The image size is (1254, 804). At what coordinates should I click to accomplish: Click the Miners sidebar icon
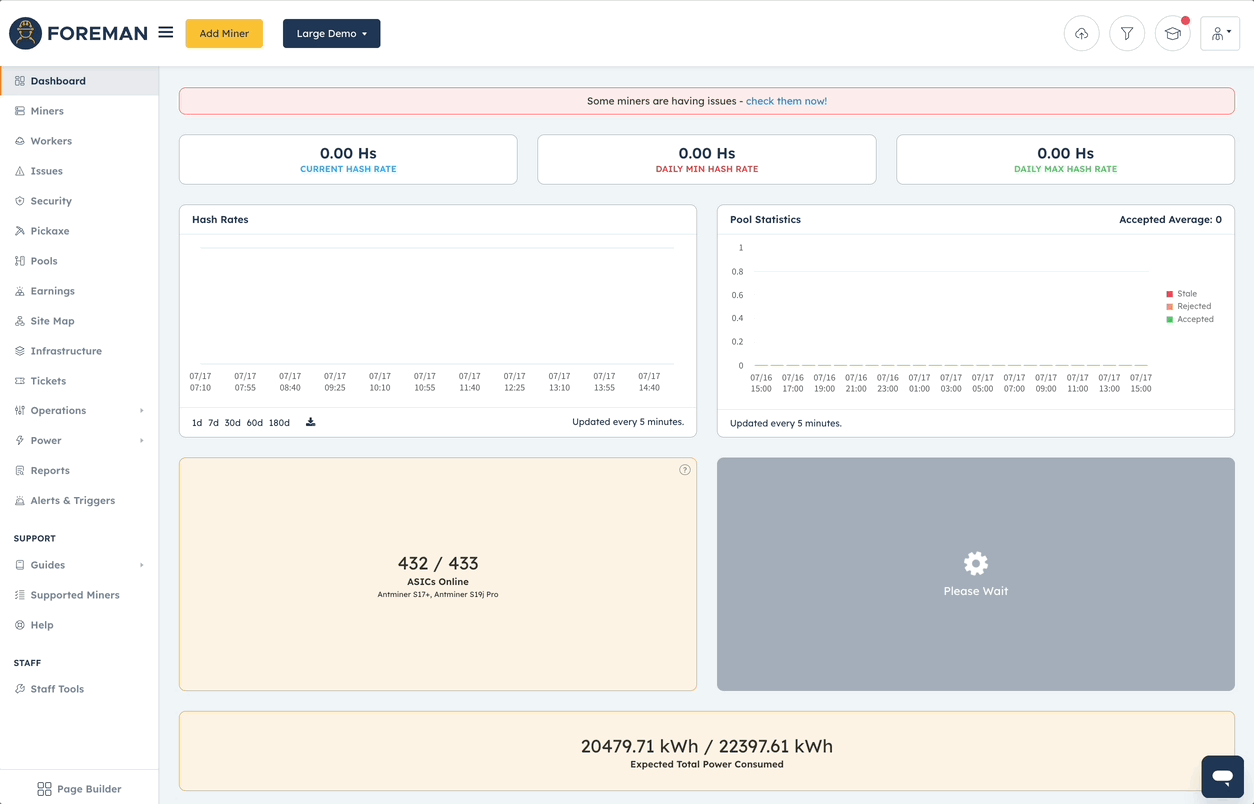click(x=20, y=111)
